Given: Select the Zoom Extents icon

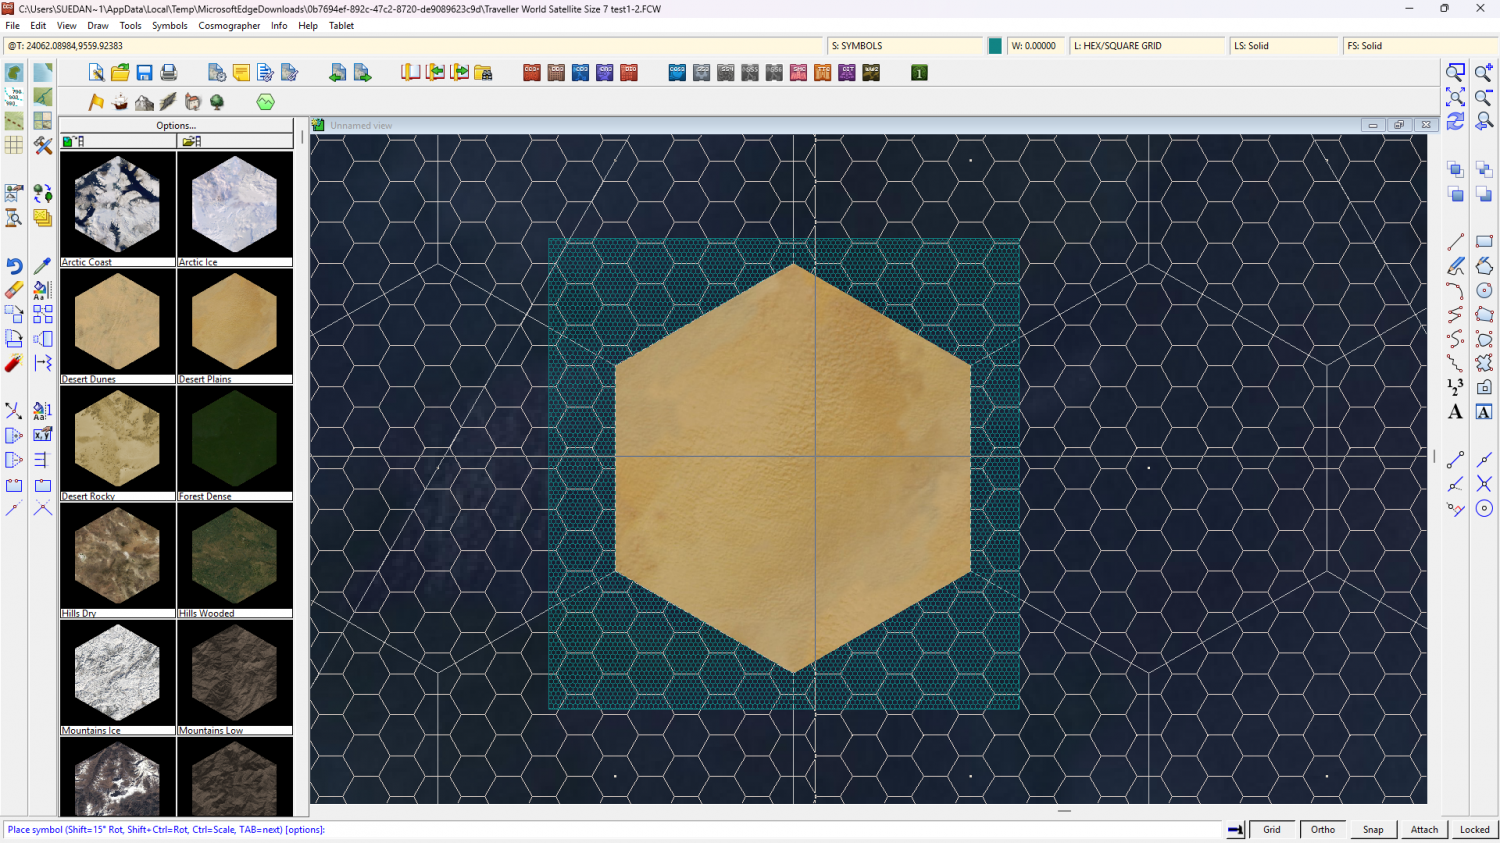Looking at the screenshot, I should pyautogui.click(x=1455, y=97).
